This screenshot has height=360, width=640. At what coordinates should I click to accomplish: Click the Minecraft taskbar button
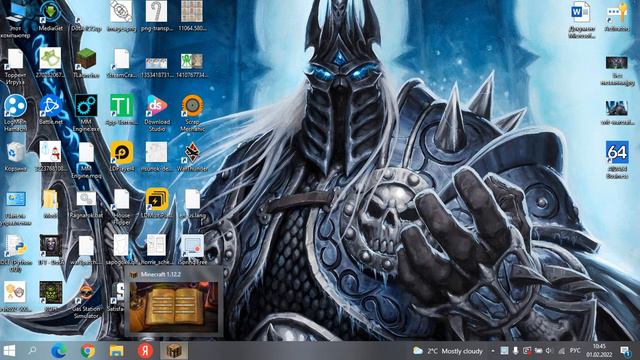174,351
